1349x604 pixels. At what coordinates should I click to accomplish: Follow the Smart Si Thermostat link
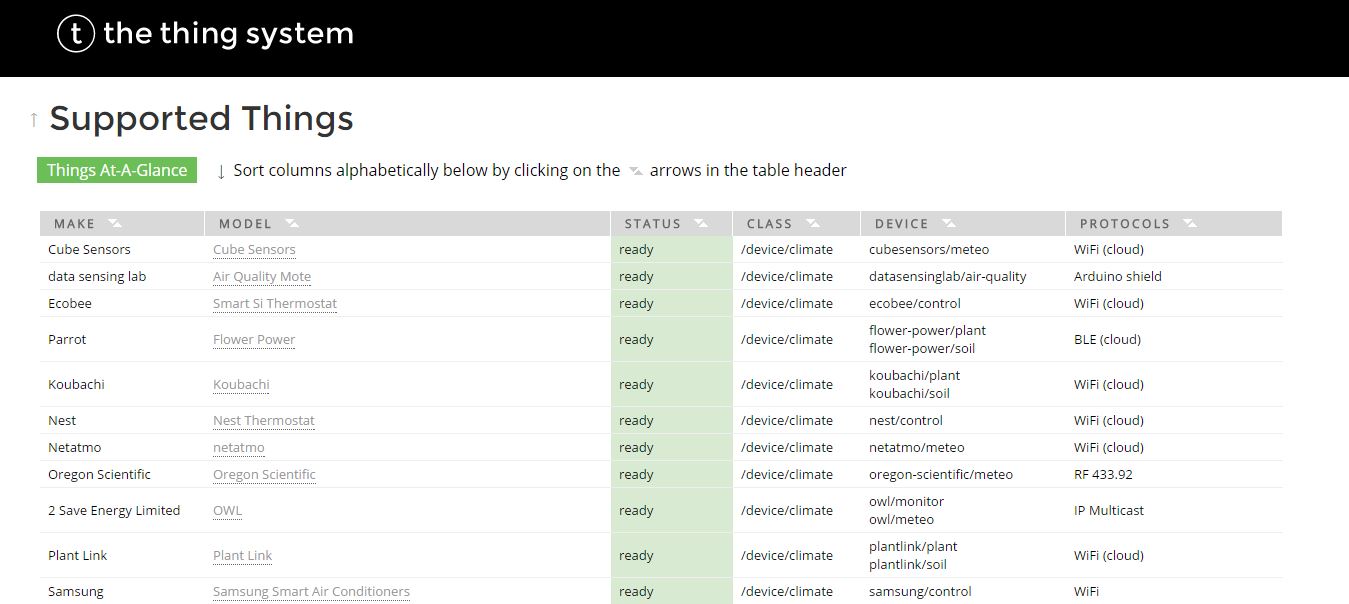(275, 304)
